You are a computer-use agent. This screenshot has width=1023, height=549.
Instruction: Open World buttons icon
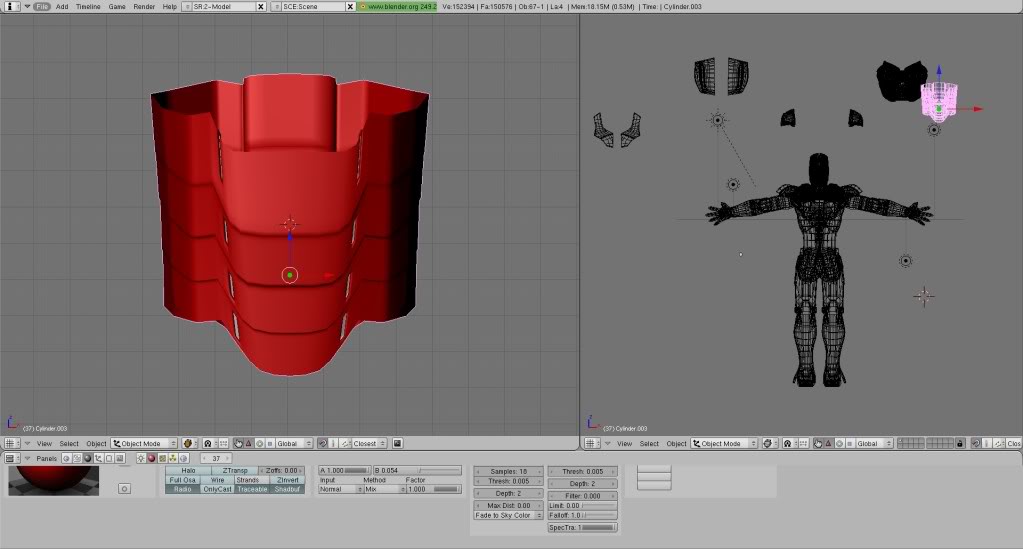[184, 458]
